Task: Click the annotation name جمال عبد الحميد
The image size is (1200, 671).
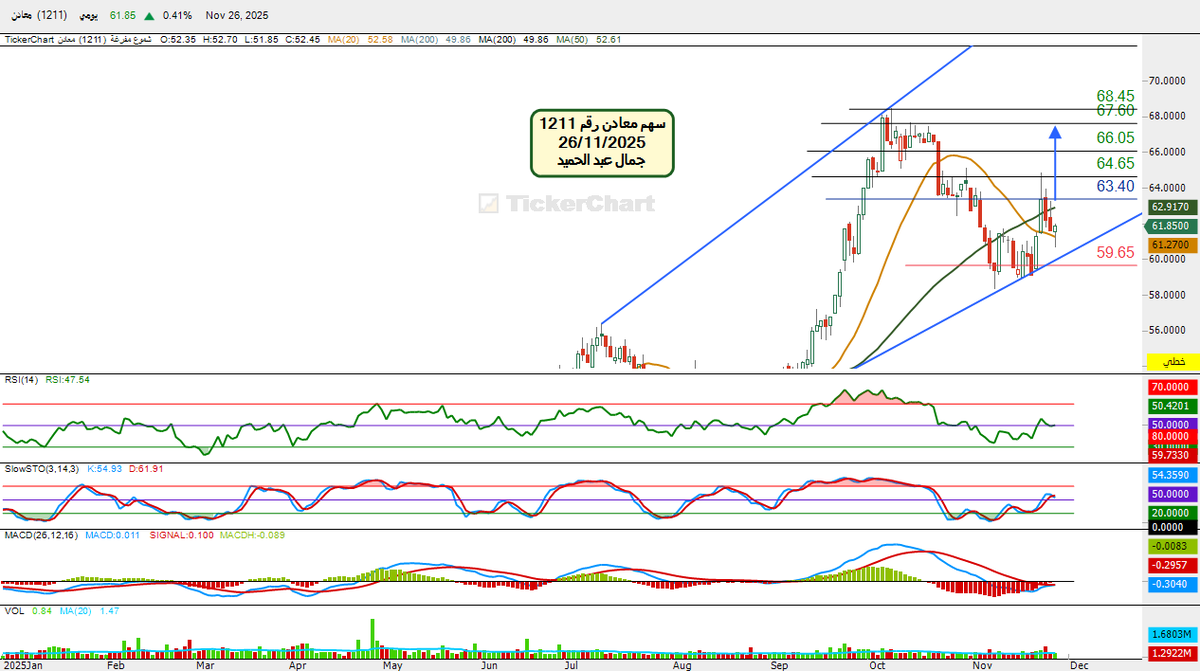Action: coord(602,160)
